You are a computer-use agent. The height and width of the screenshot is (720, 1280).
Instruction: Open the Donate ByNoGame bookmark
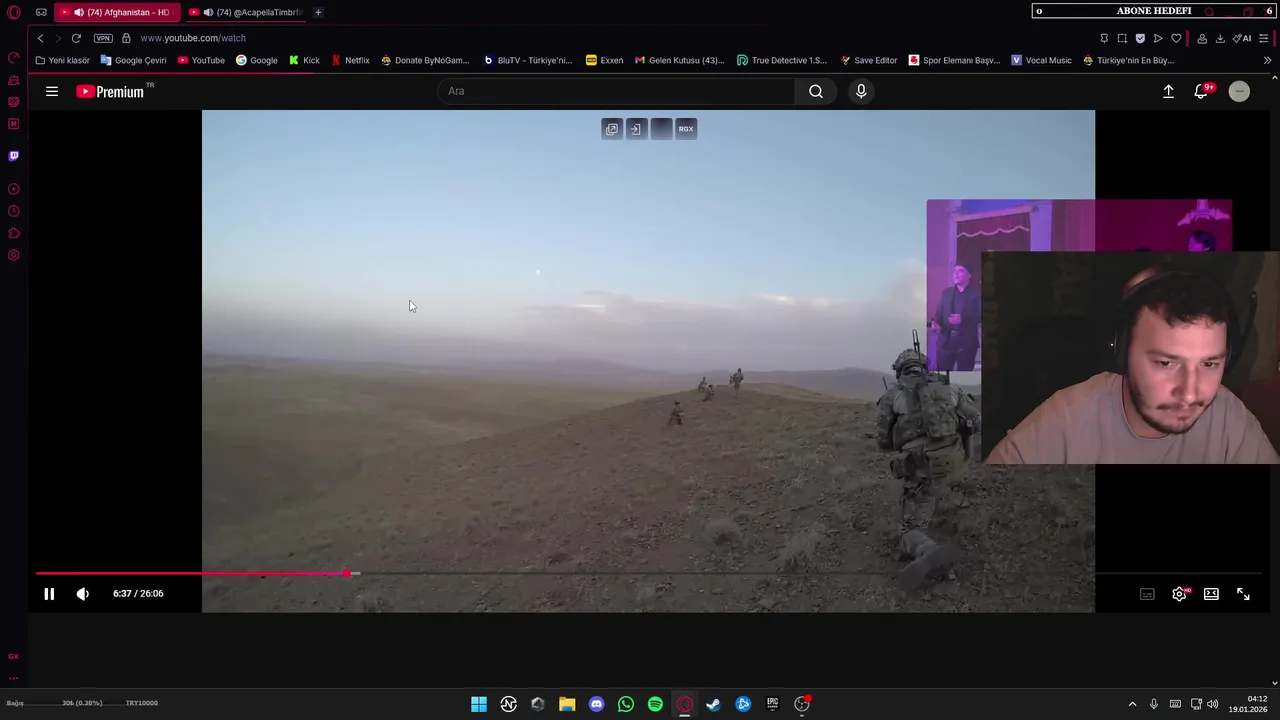(x=425, y=60)
